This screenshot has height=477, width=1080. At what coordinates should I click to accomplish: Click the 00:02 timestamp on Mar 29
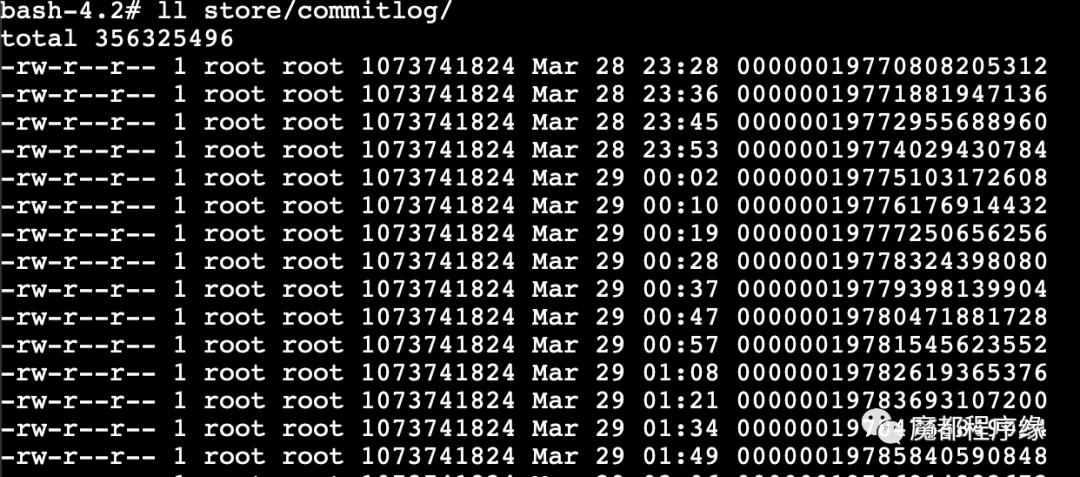[681, 178]
